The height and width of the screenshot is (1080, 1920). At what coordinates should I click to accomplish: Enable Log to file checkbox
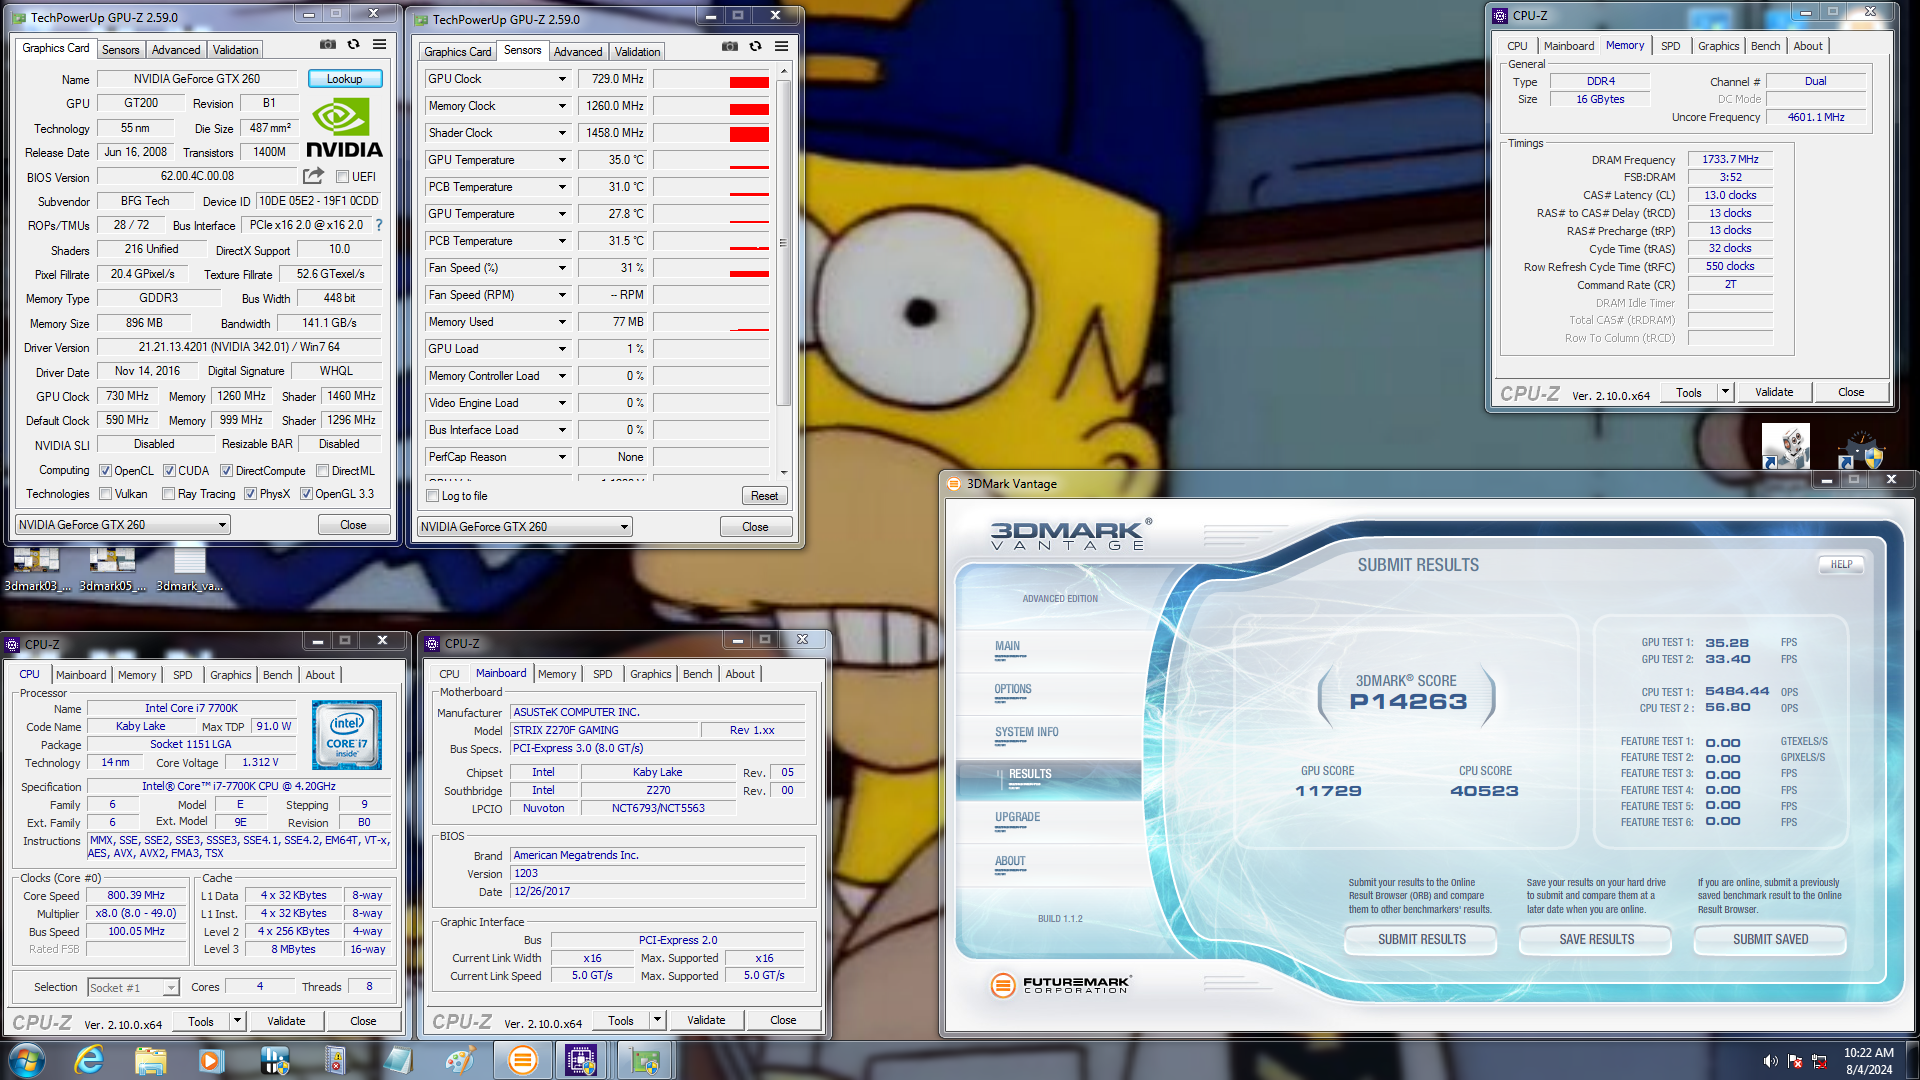(x=432, y=496)
